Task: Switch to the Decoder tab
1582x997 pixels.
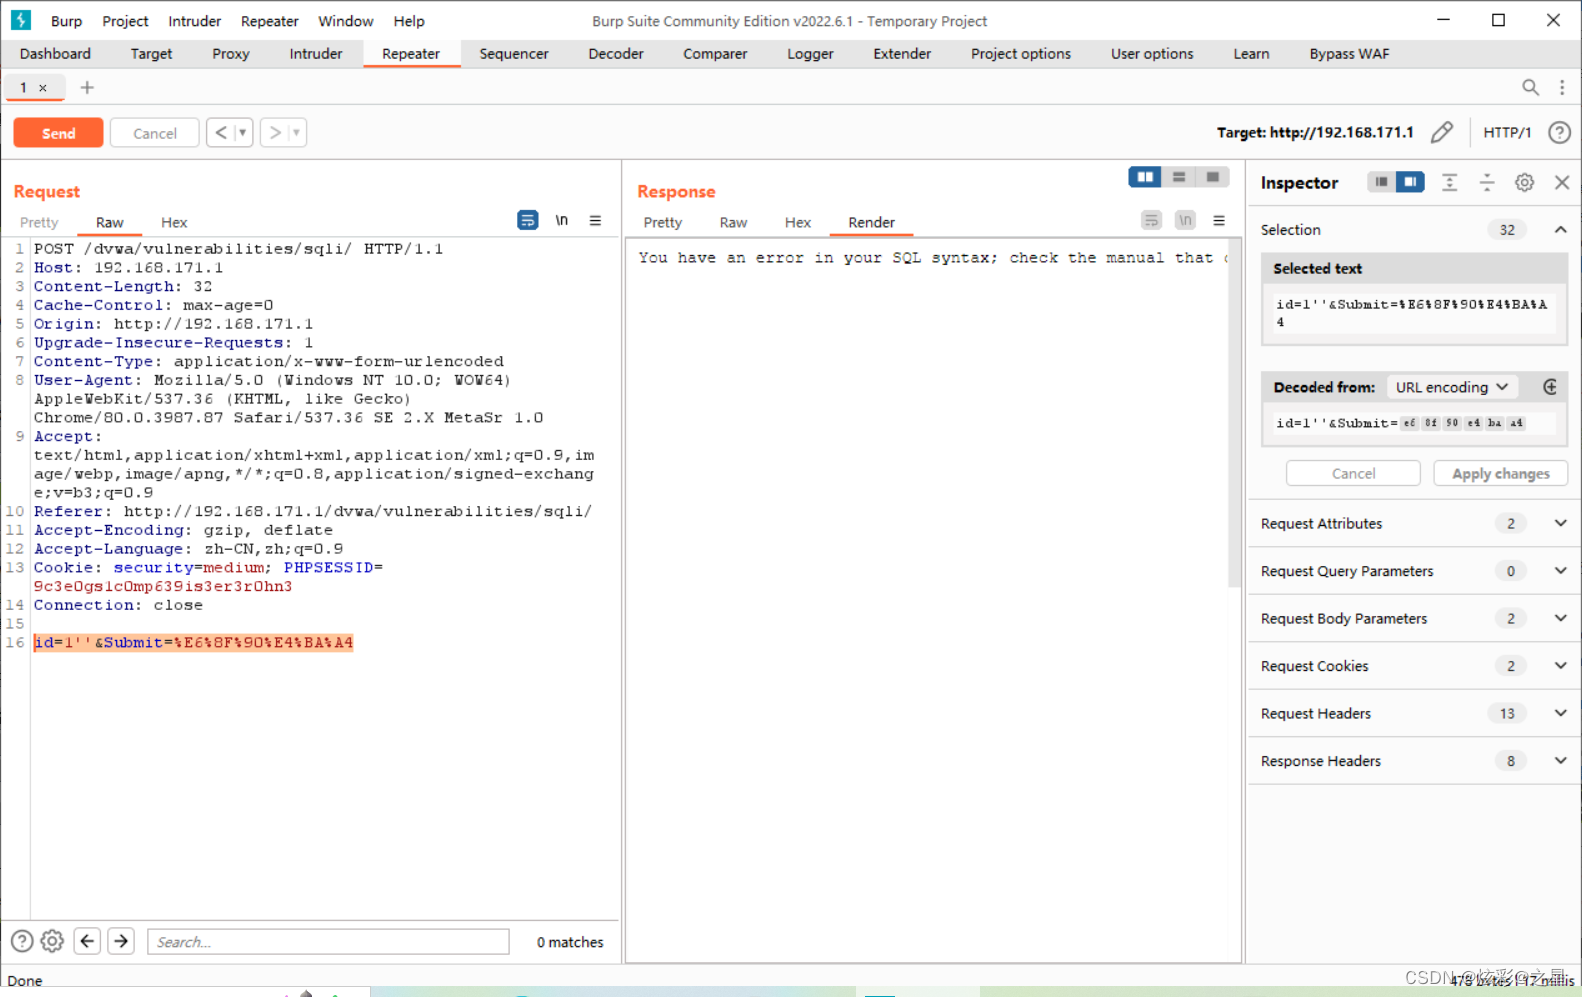Action: coord(616,54)
